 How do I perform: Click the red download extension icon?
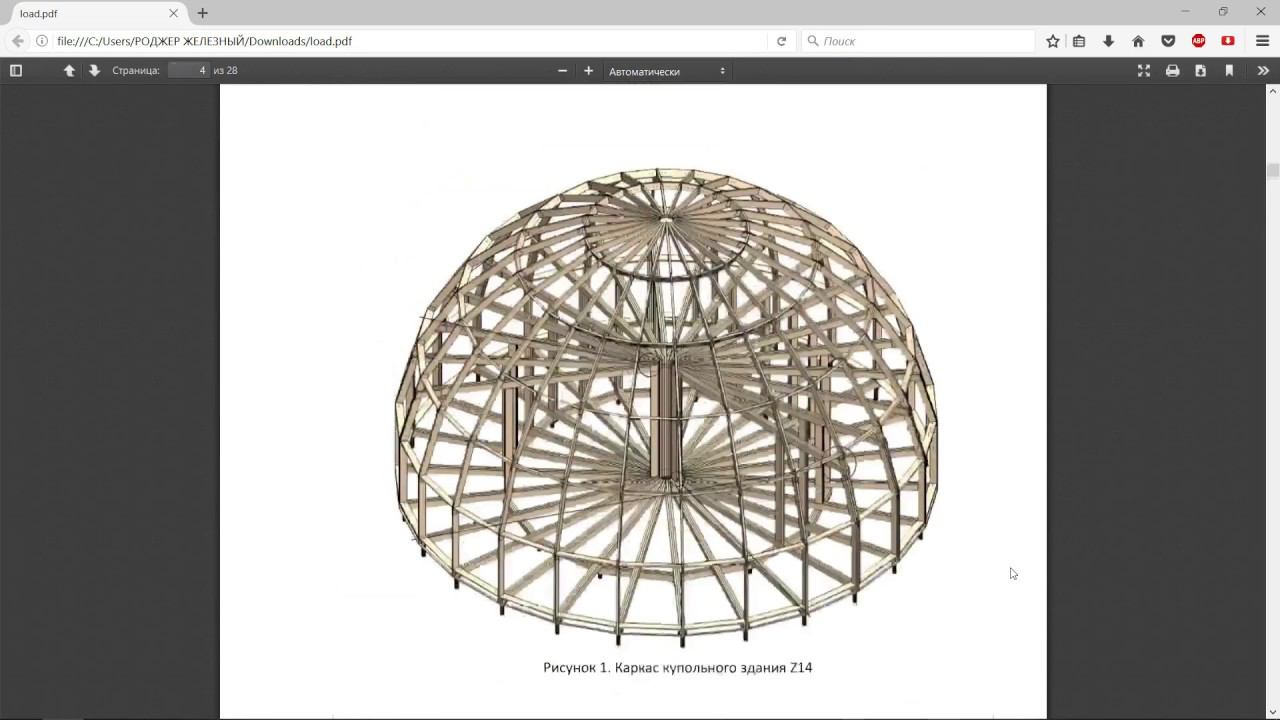[1228, 41]
